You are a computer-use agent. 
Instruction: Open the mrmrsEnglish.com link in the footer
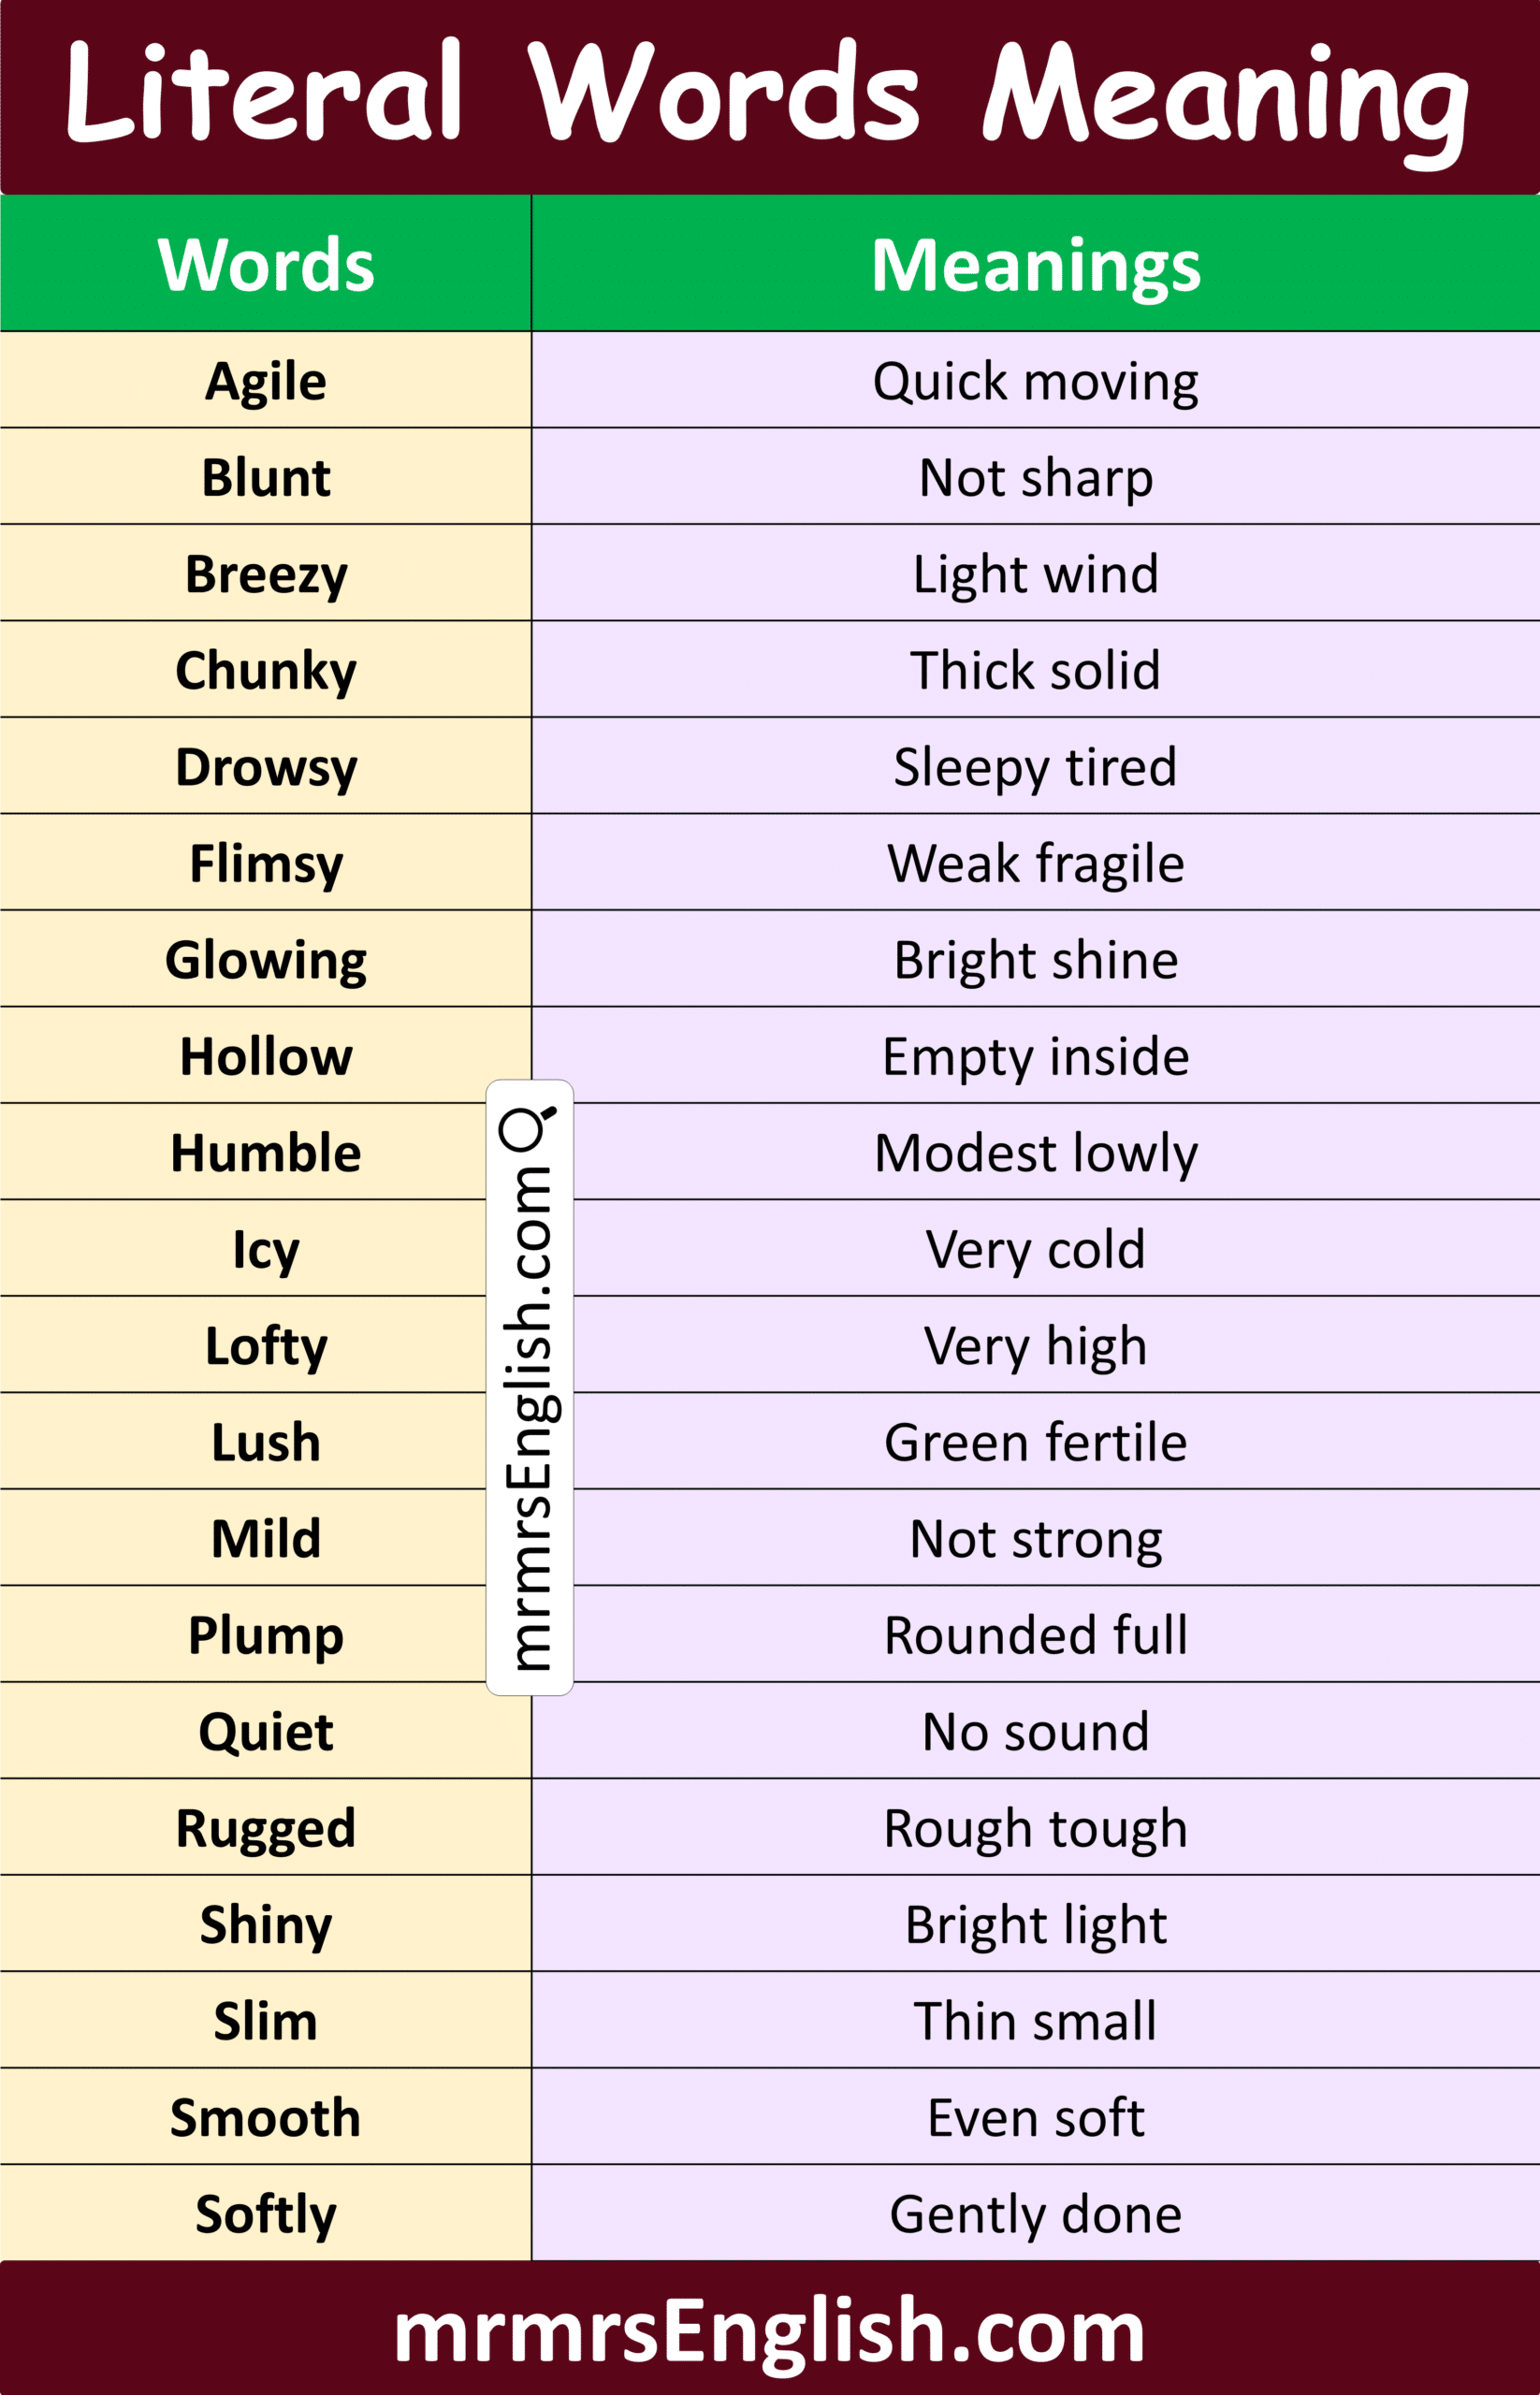[x=769, y=2331]
